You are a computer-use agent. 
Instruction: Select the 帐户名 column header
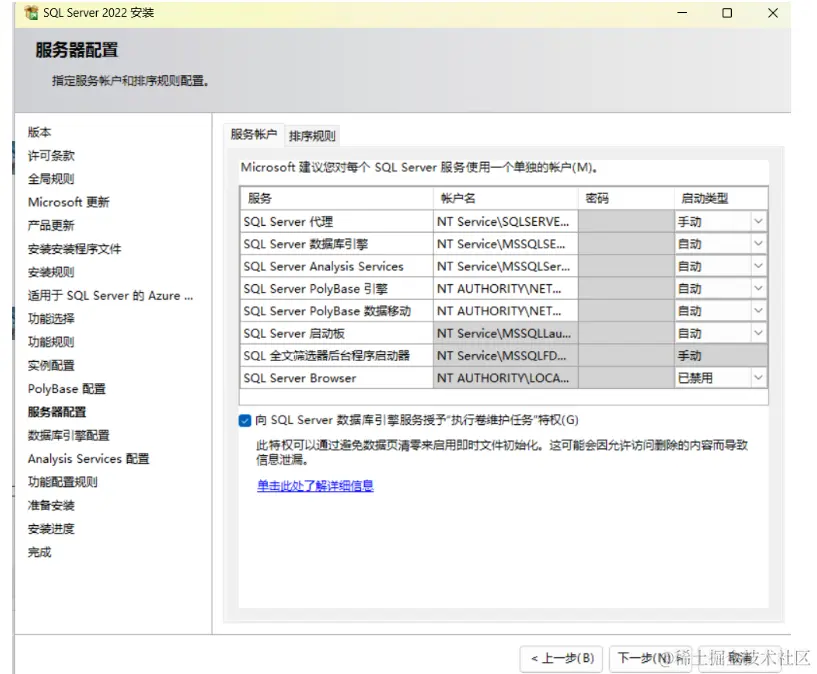[505, 198]
